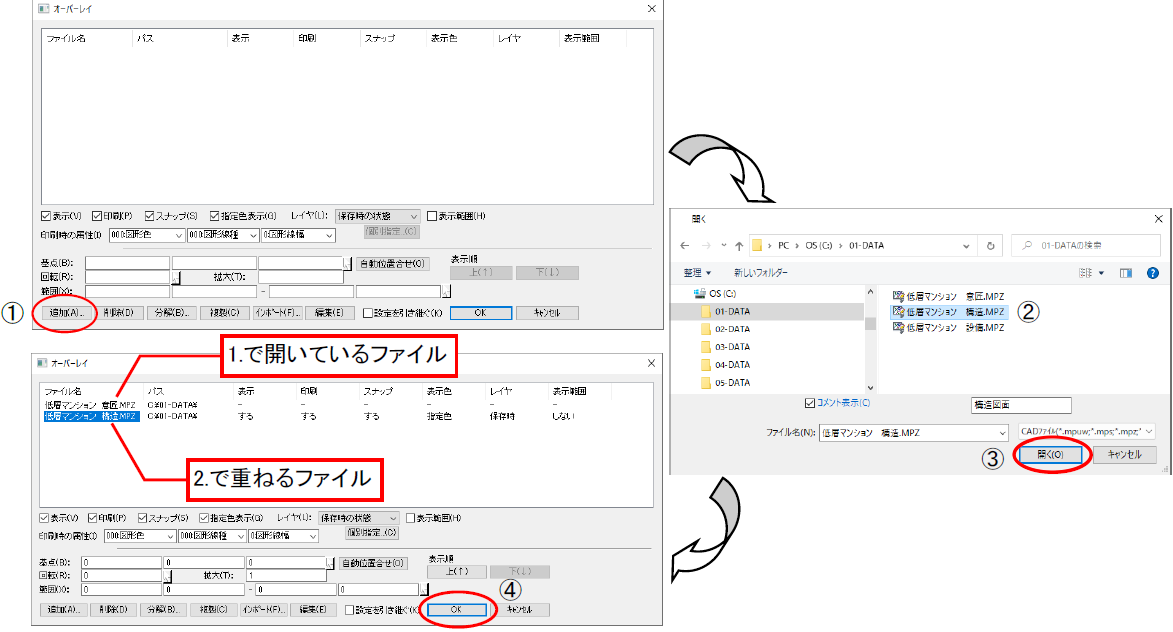Click the Back arrow in the Open dialog
Image resolution: width=1173 pixels, height=632 pixels.
[x=686, y=245]
